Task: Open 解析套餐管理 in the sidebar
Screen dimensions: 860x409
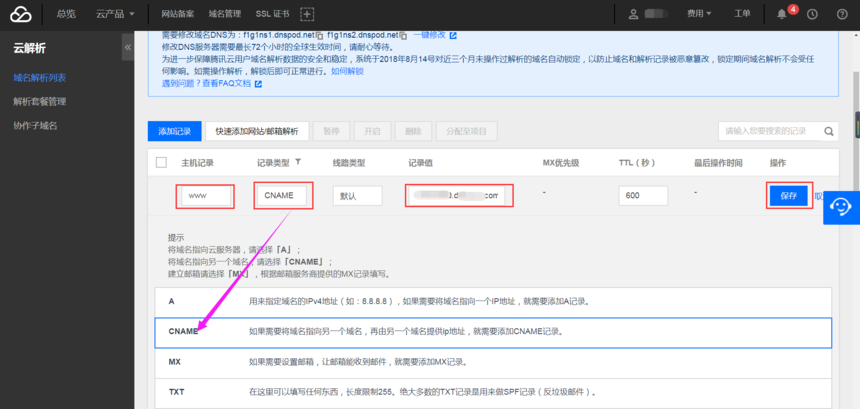Action: coord(40,101)
